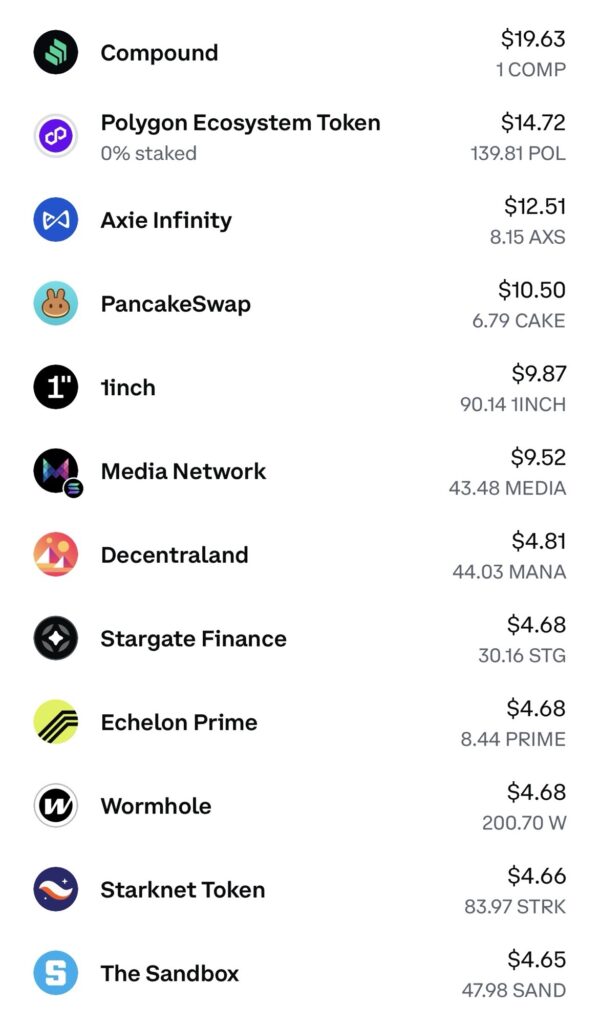
Task: Tap the Wormhole token icon
Action: pos(56,806)
